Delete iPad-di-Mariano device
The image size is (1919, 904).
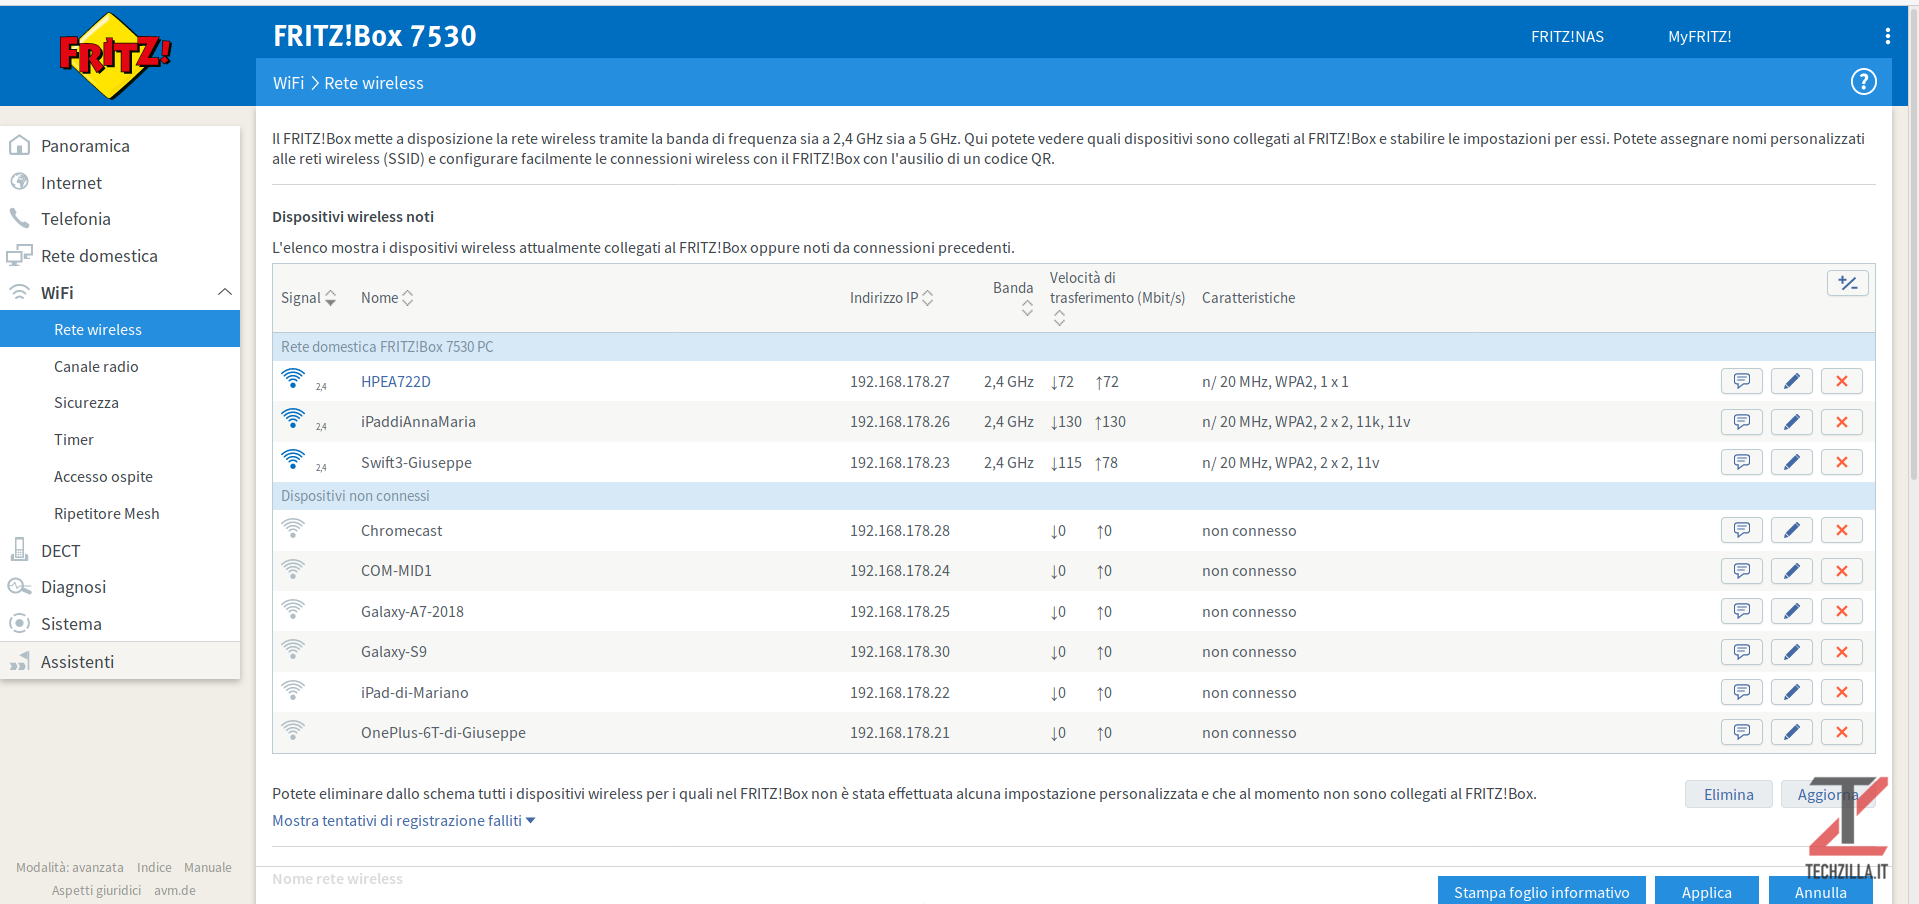coord(1841,692)
